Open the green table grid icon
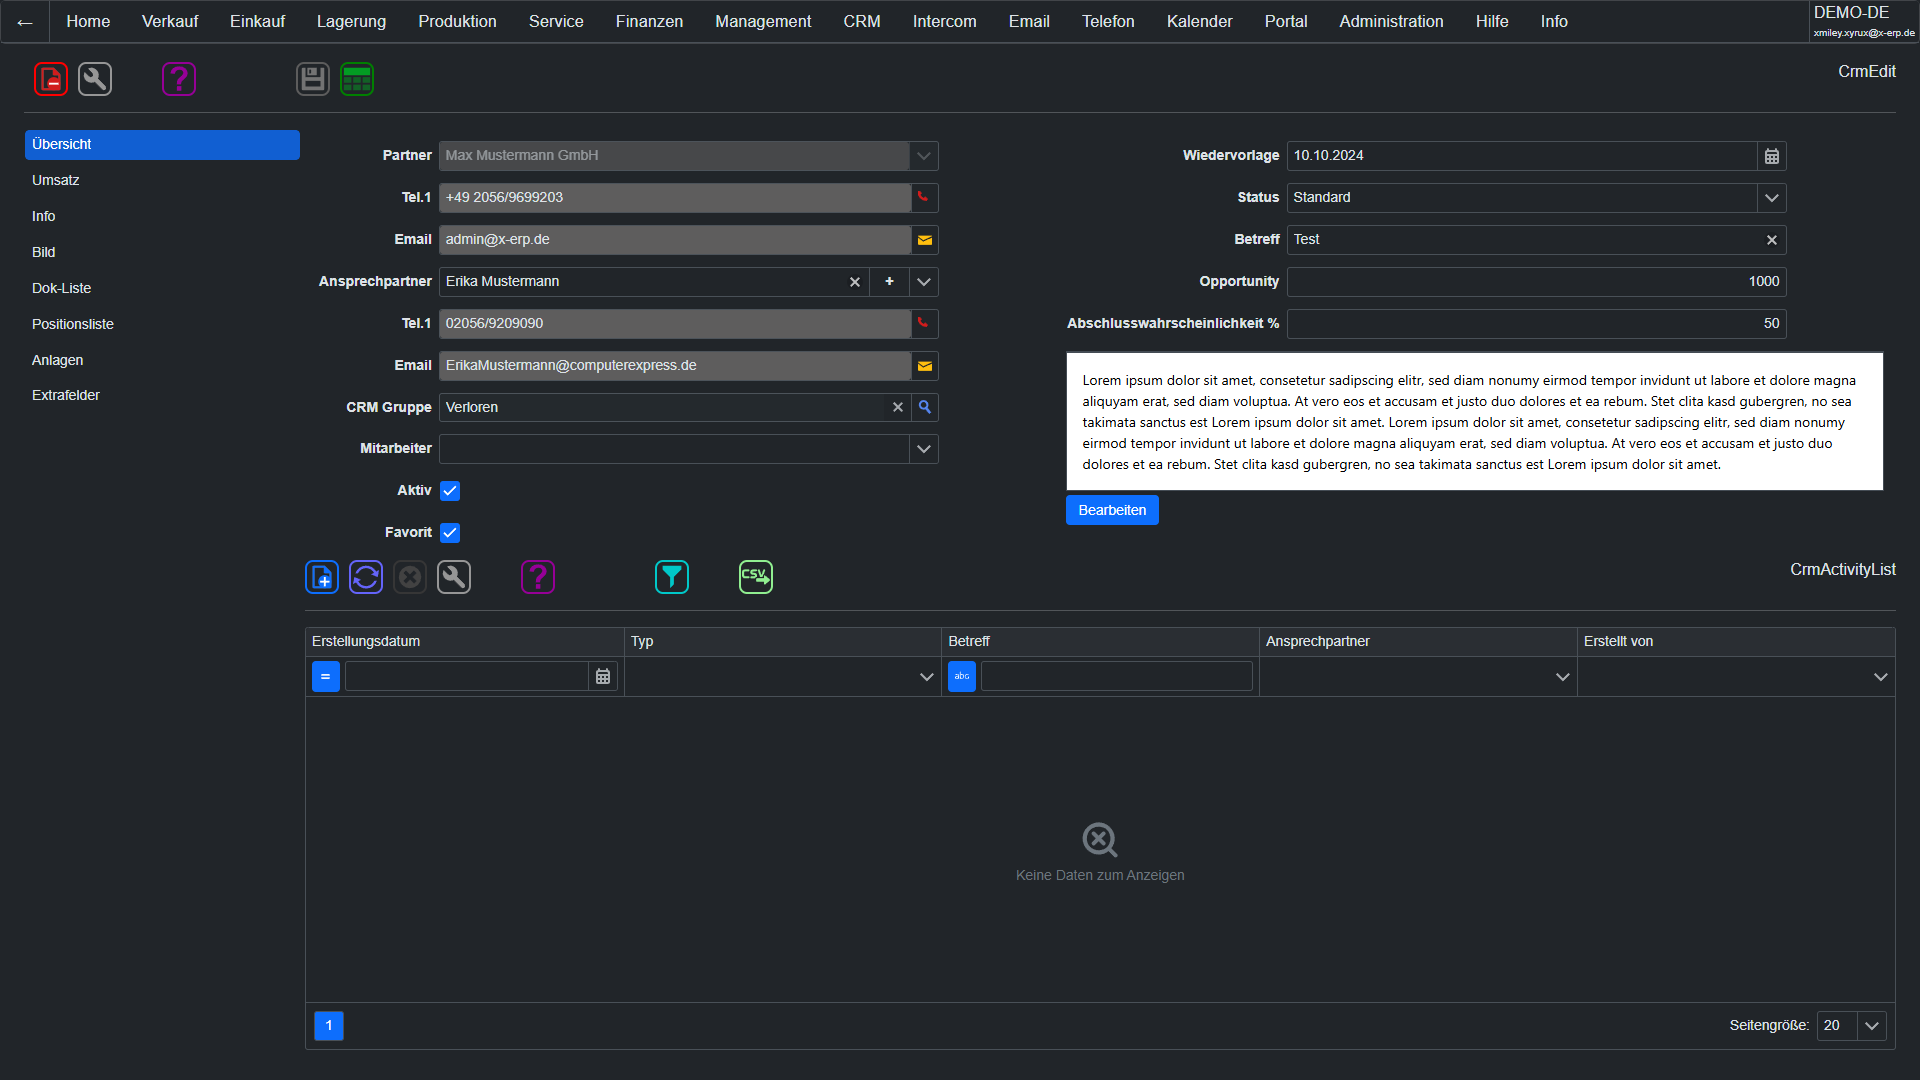 tap(357, 79)
